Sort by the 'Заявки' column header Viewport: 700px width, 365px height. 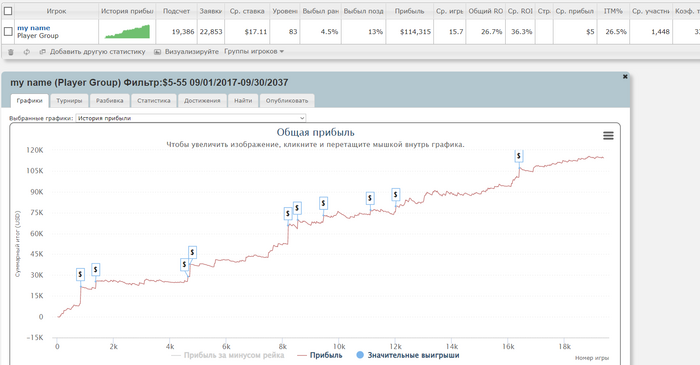[x=210, y=11]
